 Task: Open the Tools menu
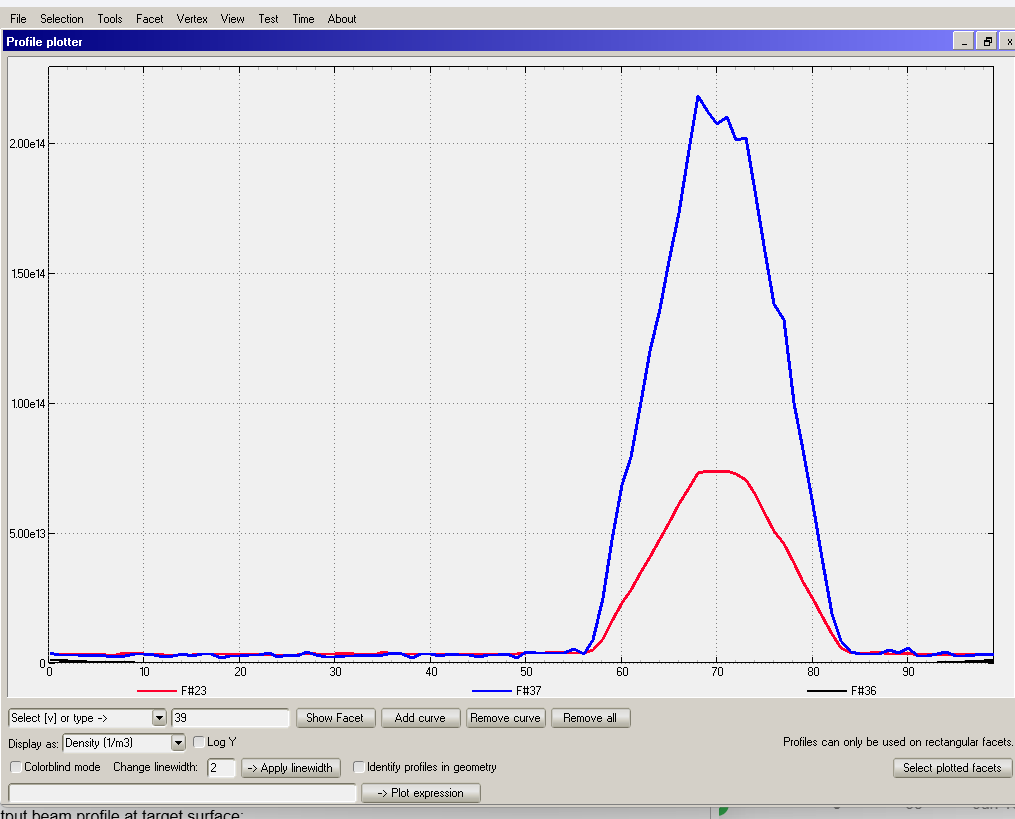(x=110, y=19)
